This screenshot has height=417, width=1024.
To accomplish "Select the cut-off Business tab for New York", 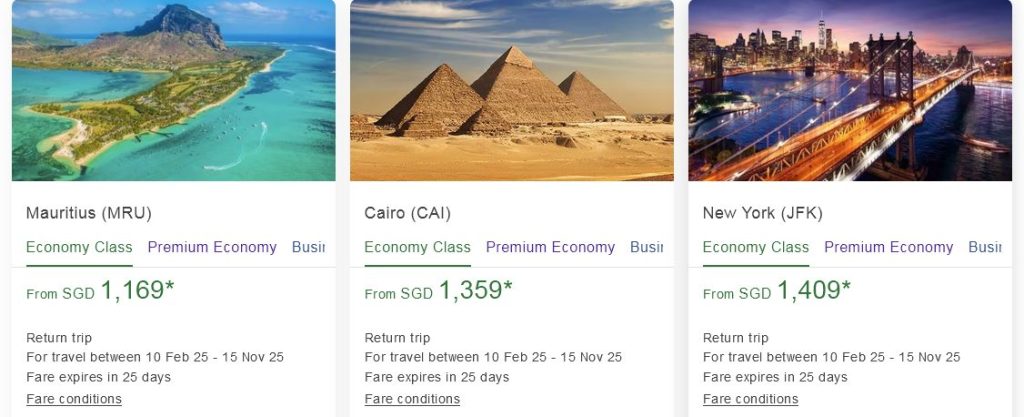I will click(984, 247).
